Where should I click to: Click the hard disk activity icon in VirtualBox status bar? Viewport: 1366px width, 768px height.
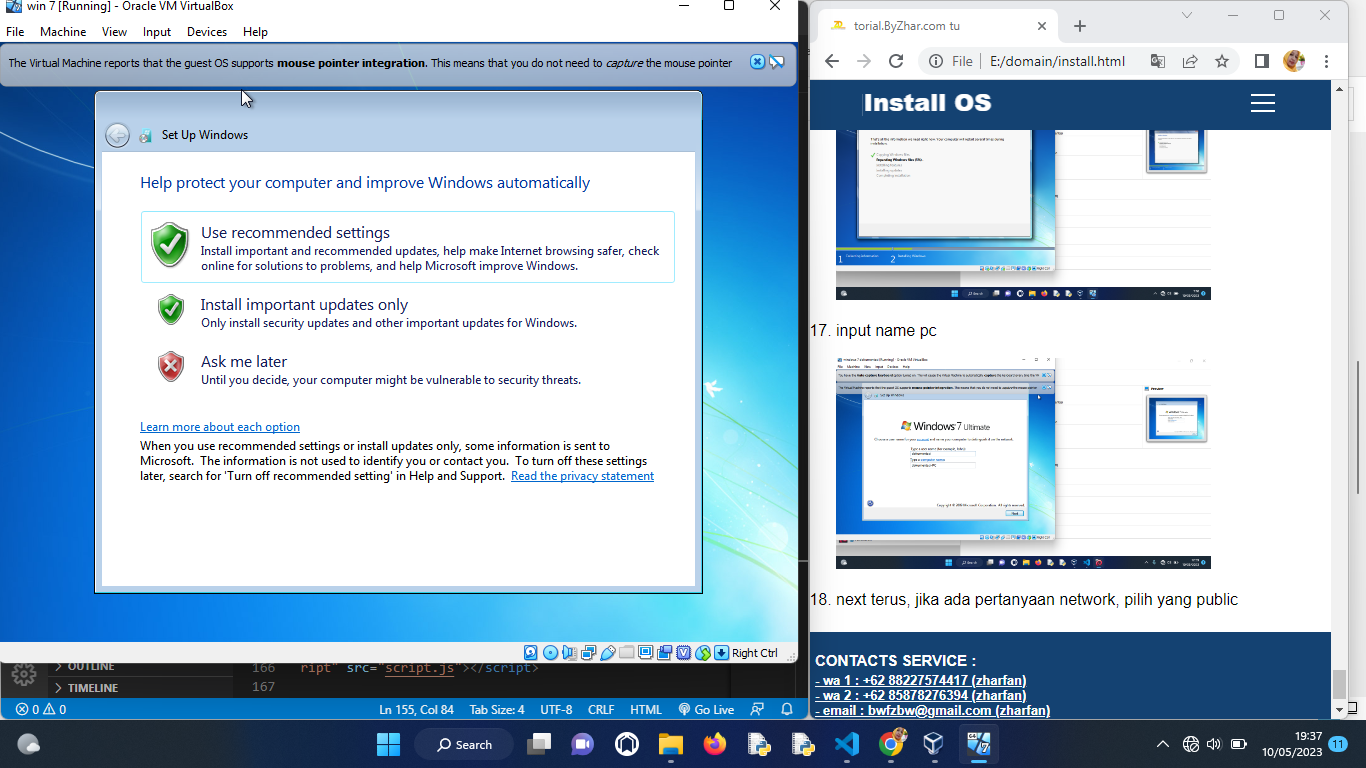pyautogui.click(x=530, y=653)
